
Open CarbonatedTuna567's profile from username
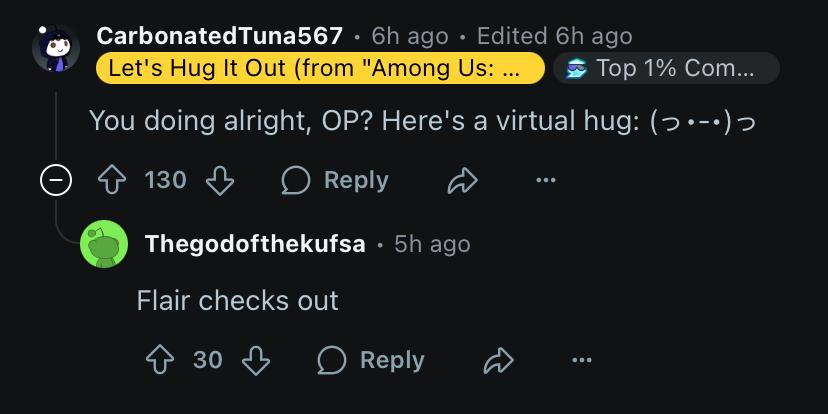click(x=220, y=36)
